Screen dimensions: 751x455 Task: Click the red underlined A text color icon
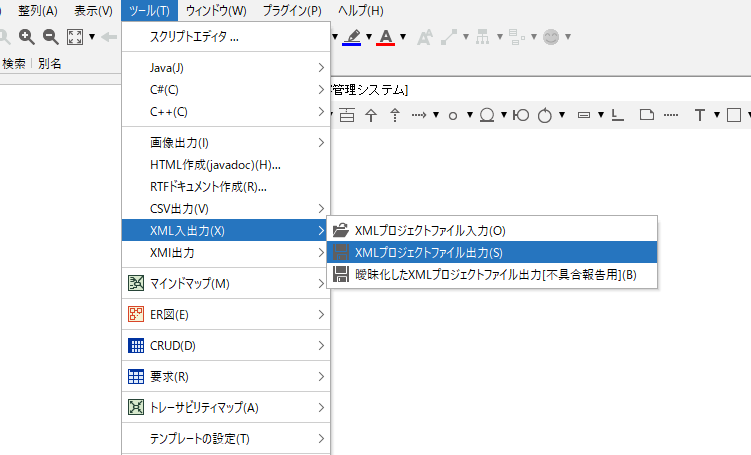(x=386, y=37)
